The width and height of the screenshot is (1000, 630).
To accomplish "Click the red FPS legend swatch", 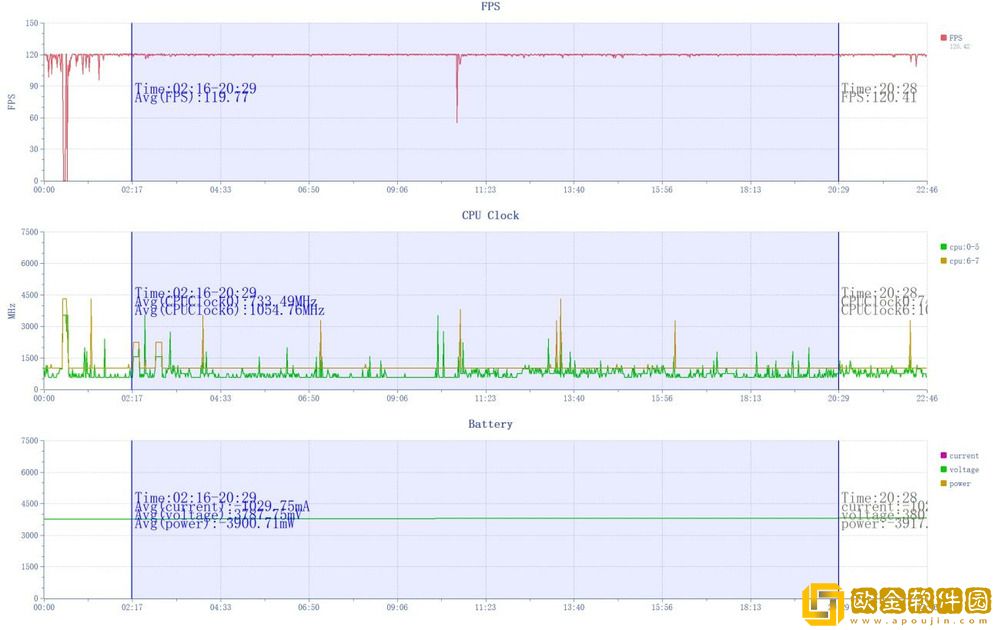I will click(x=943, y=38).
